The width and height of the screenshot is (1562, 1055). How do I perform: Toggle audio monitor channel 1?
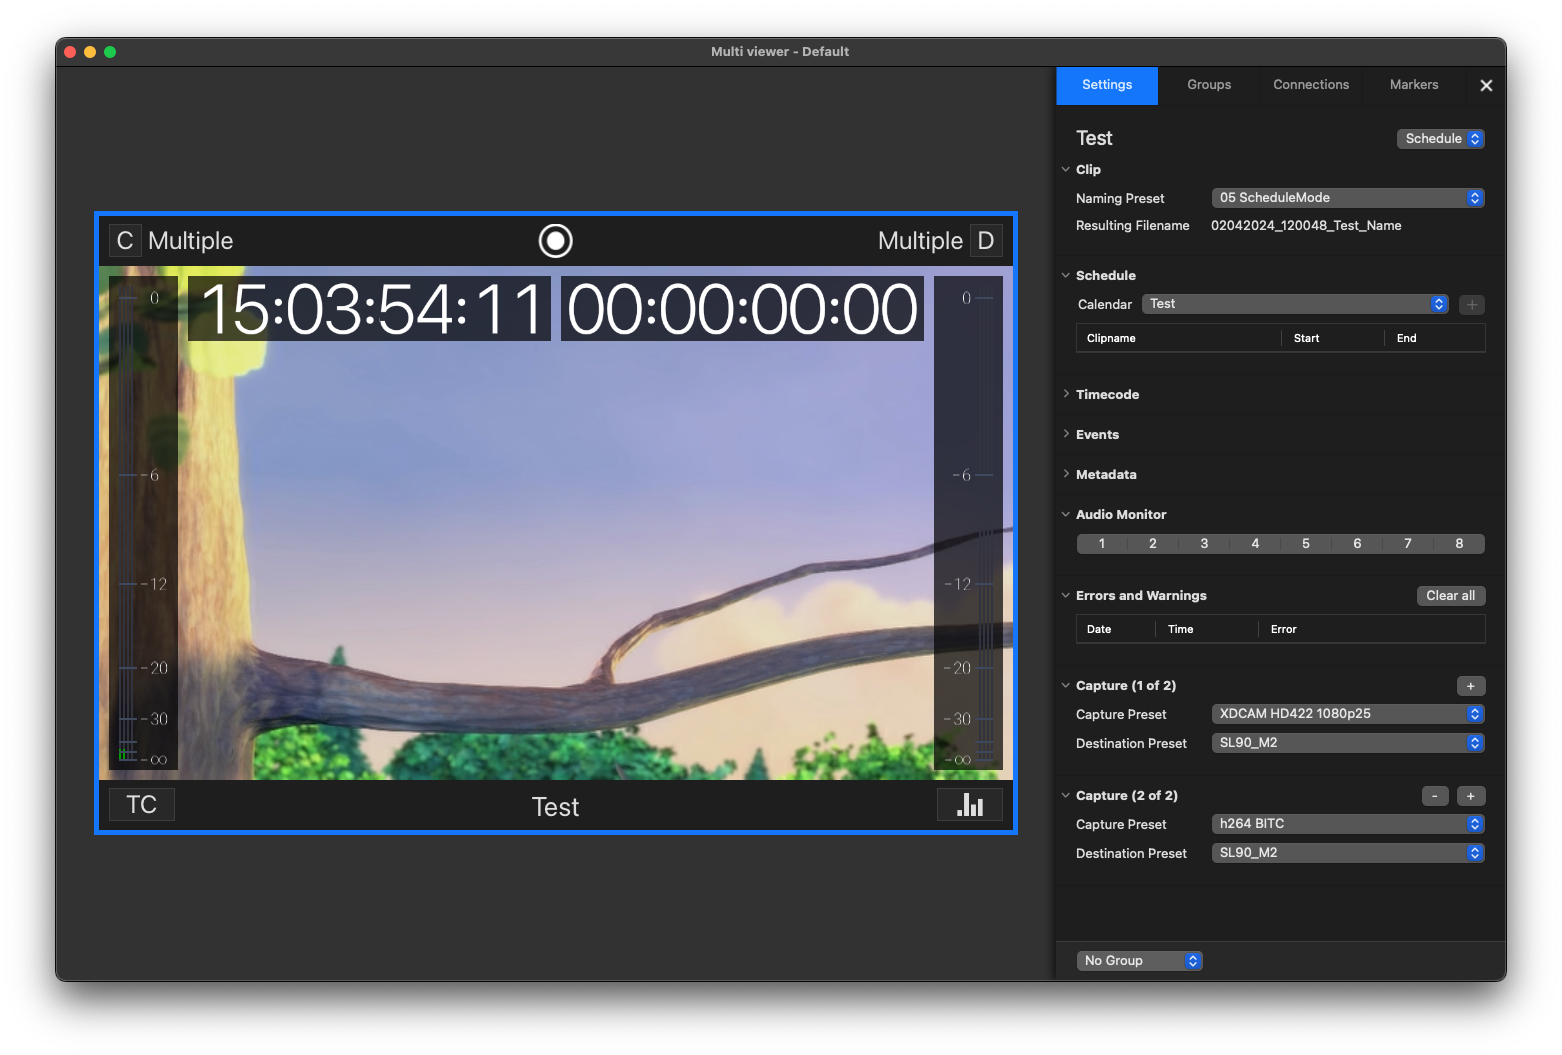tap(1102, 544)
